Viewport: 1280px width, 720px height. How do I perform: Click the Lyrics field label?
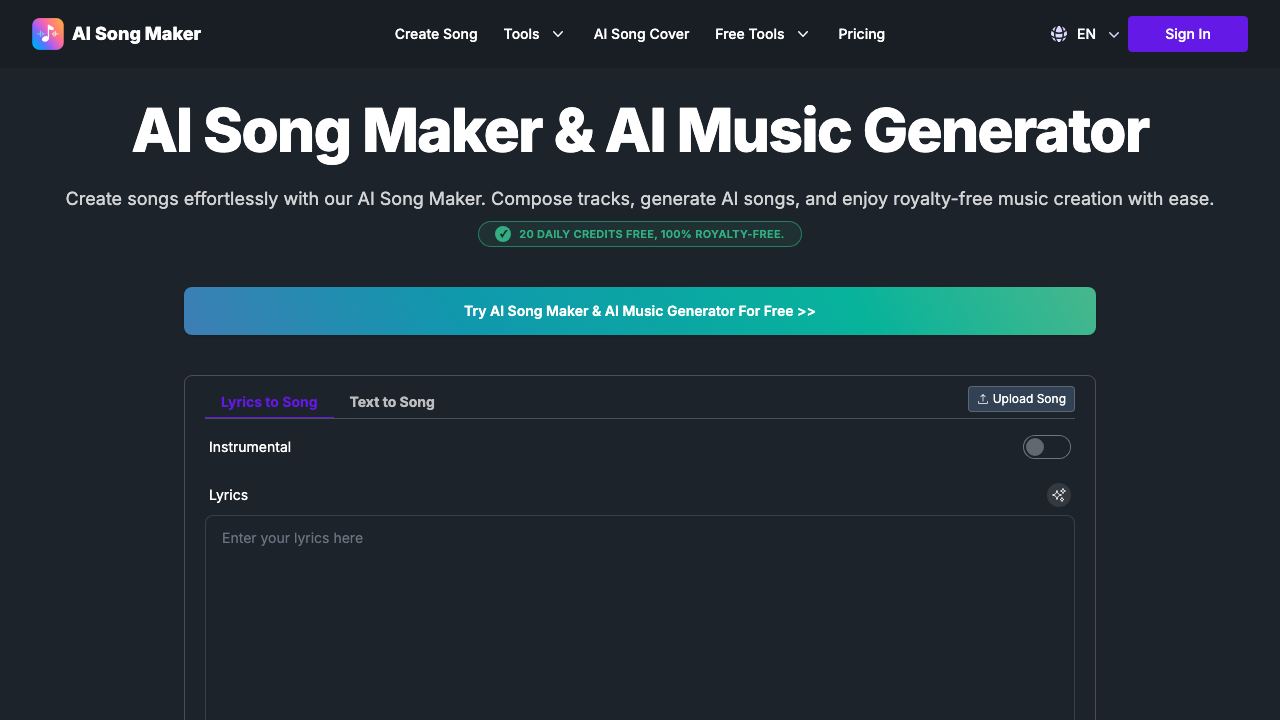tap(228, 495)
